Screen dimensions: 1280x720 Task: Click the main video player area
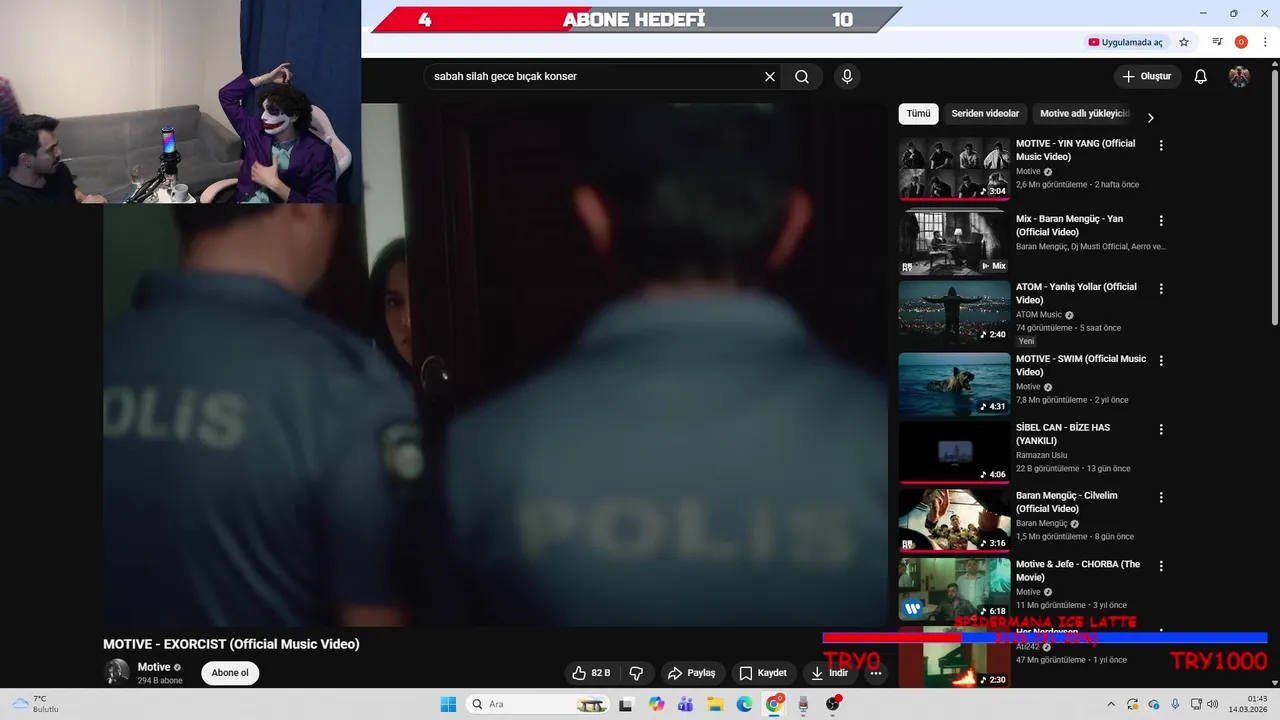point(495,364)
